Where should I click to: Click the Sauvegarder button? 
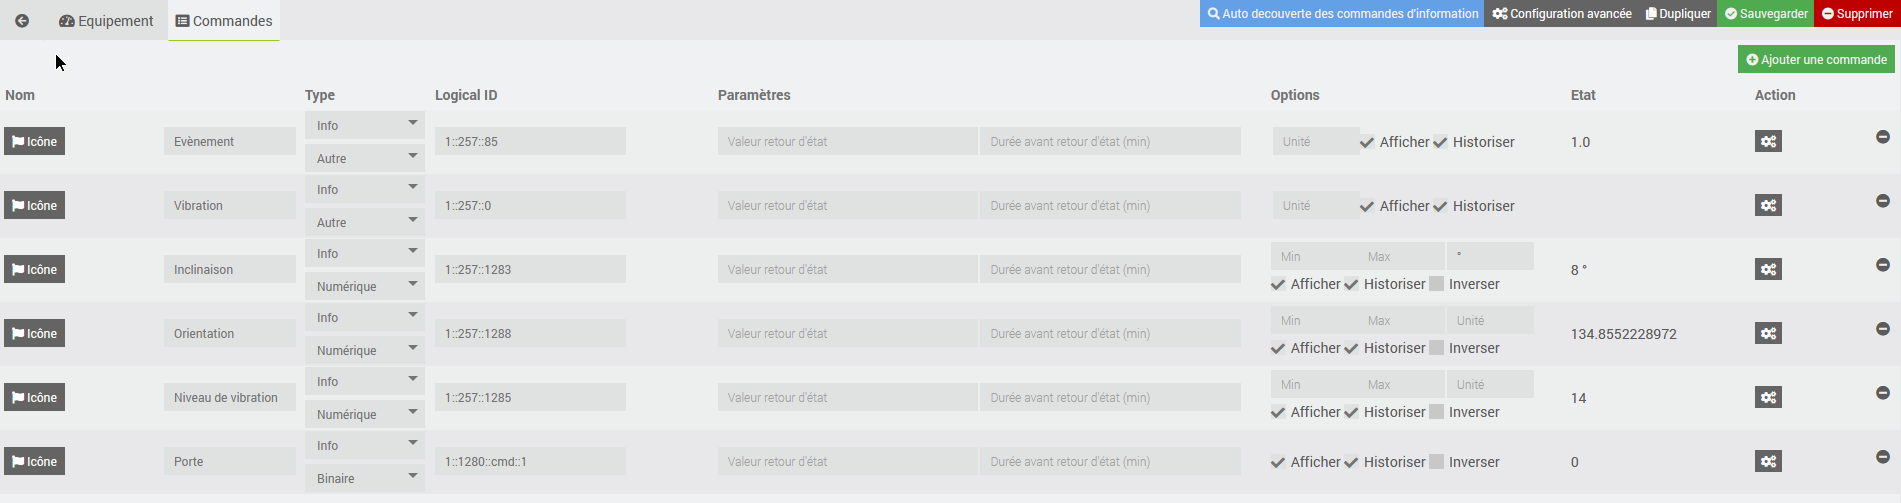pyautogui.click(x=1766, y=14)
